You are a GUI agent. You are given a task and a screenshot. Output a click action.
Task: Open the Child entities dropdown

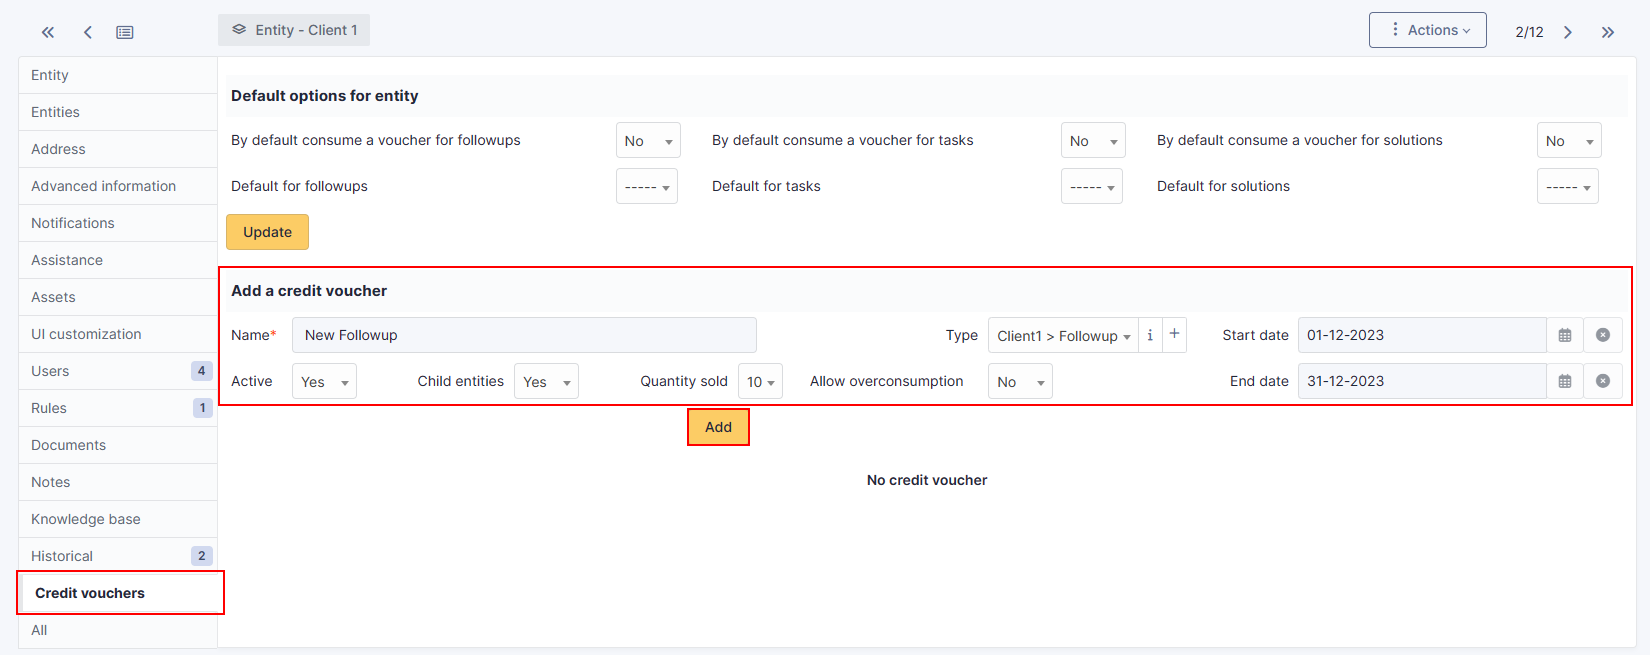546,382
